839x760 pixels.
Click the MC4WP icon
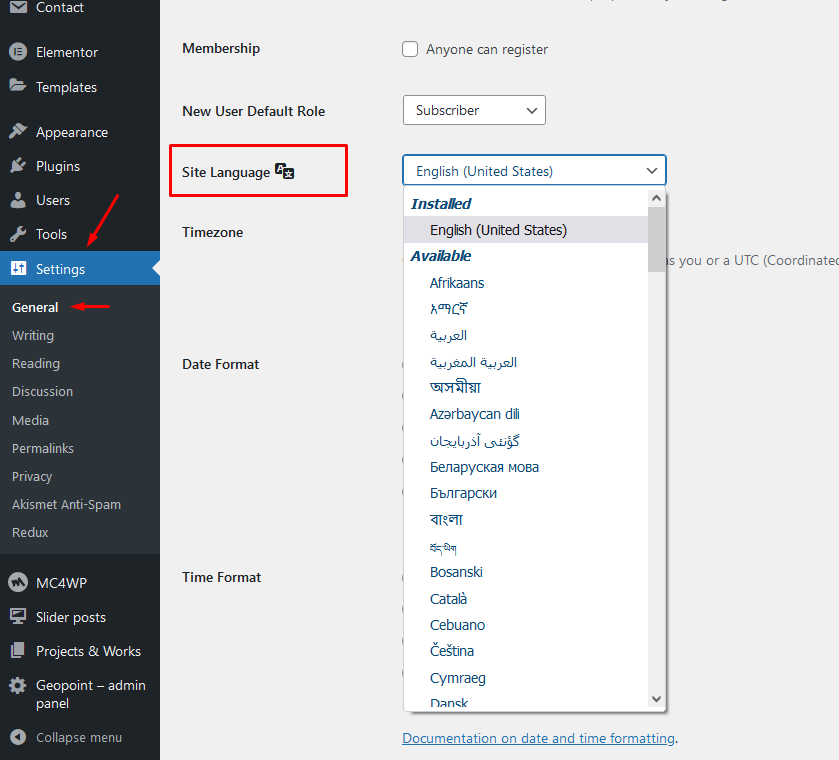pos(17,582)
